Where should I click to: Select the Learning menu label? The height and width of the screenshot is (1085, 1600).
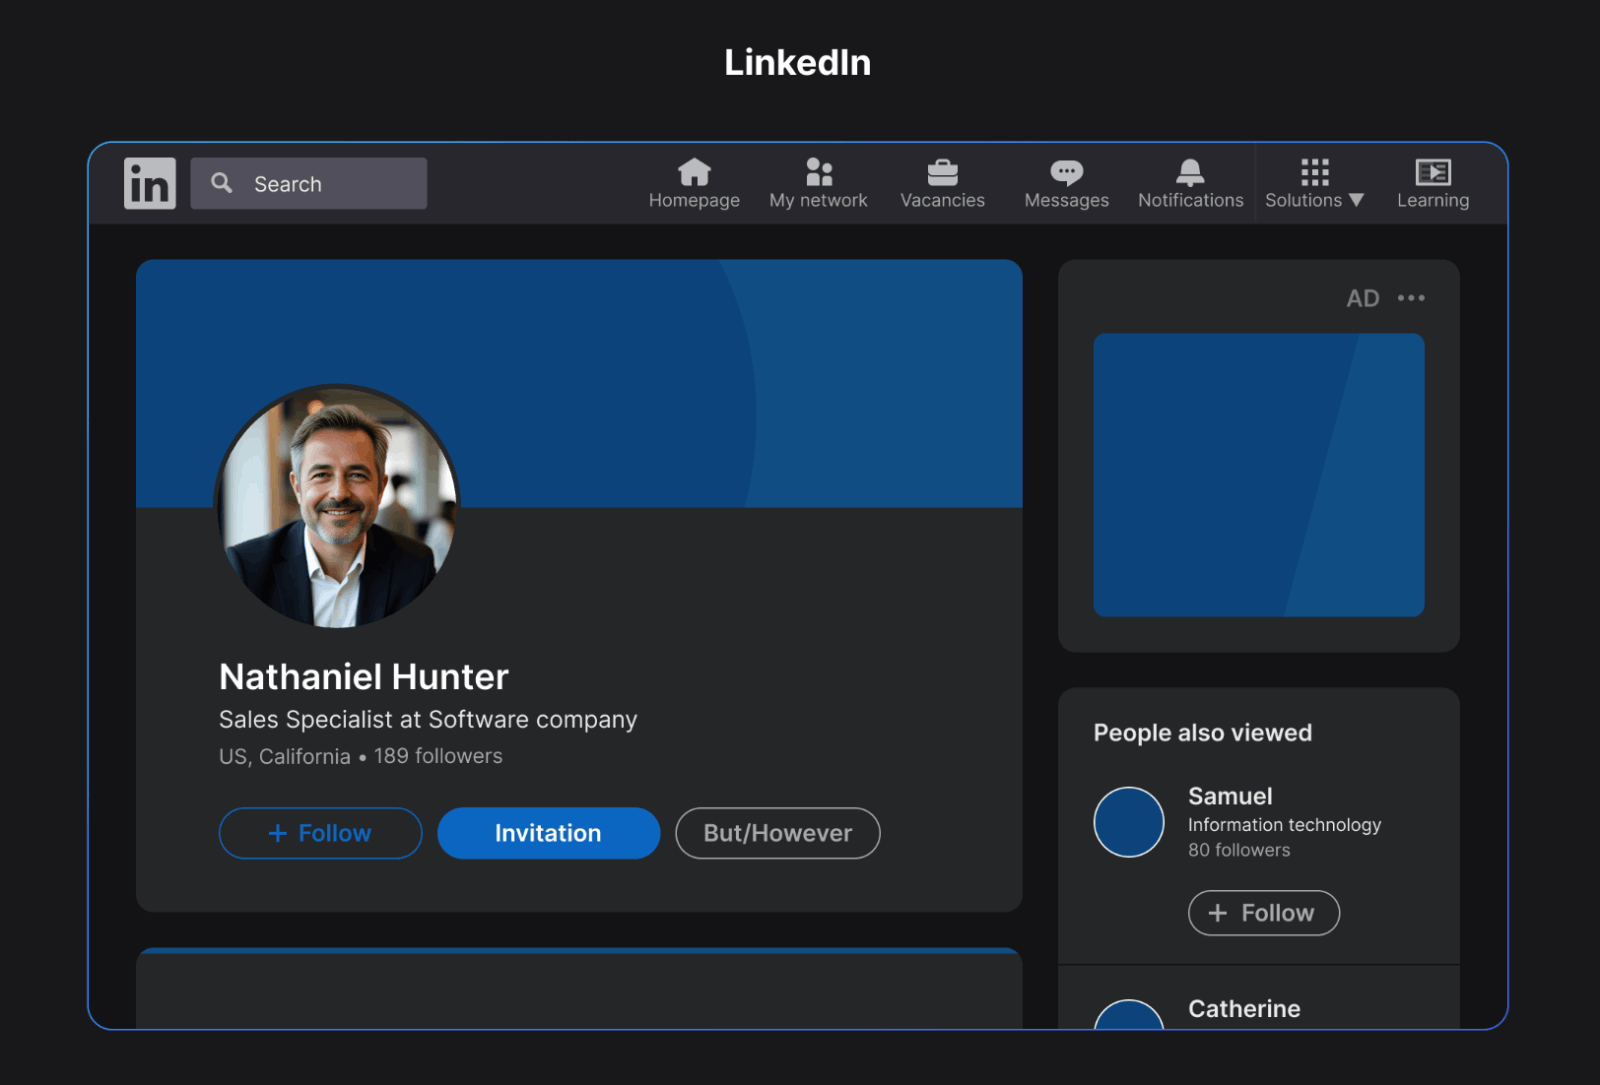pyautogui.click(x=1433, y=200)
